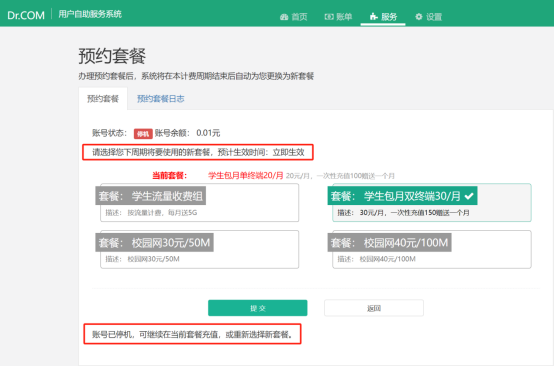Click the 学生包月单终端20/月 current package text
Screen dimensions: 554x367
coord(246,176)
